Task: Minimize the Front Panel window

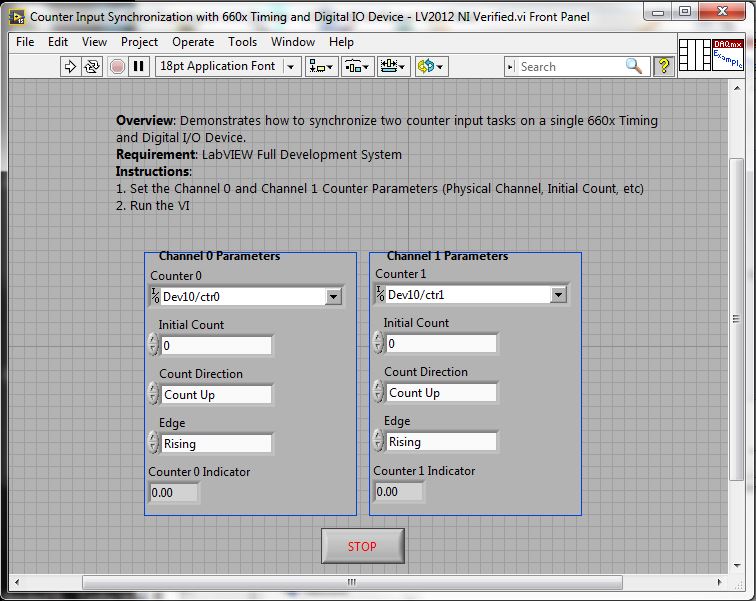Action: [x=658, y=12]
